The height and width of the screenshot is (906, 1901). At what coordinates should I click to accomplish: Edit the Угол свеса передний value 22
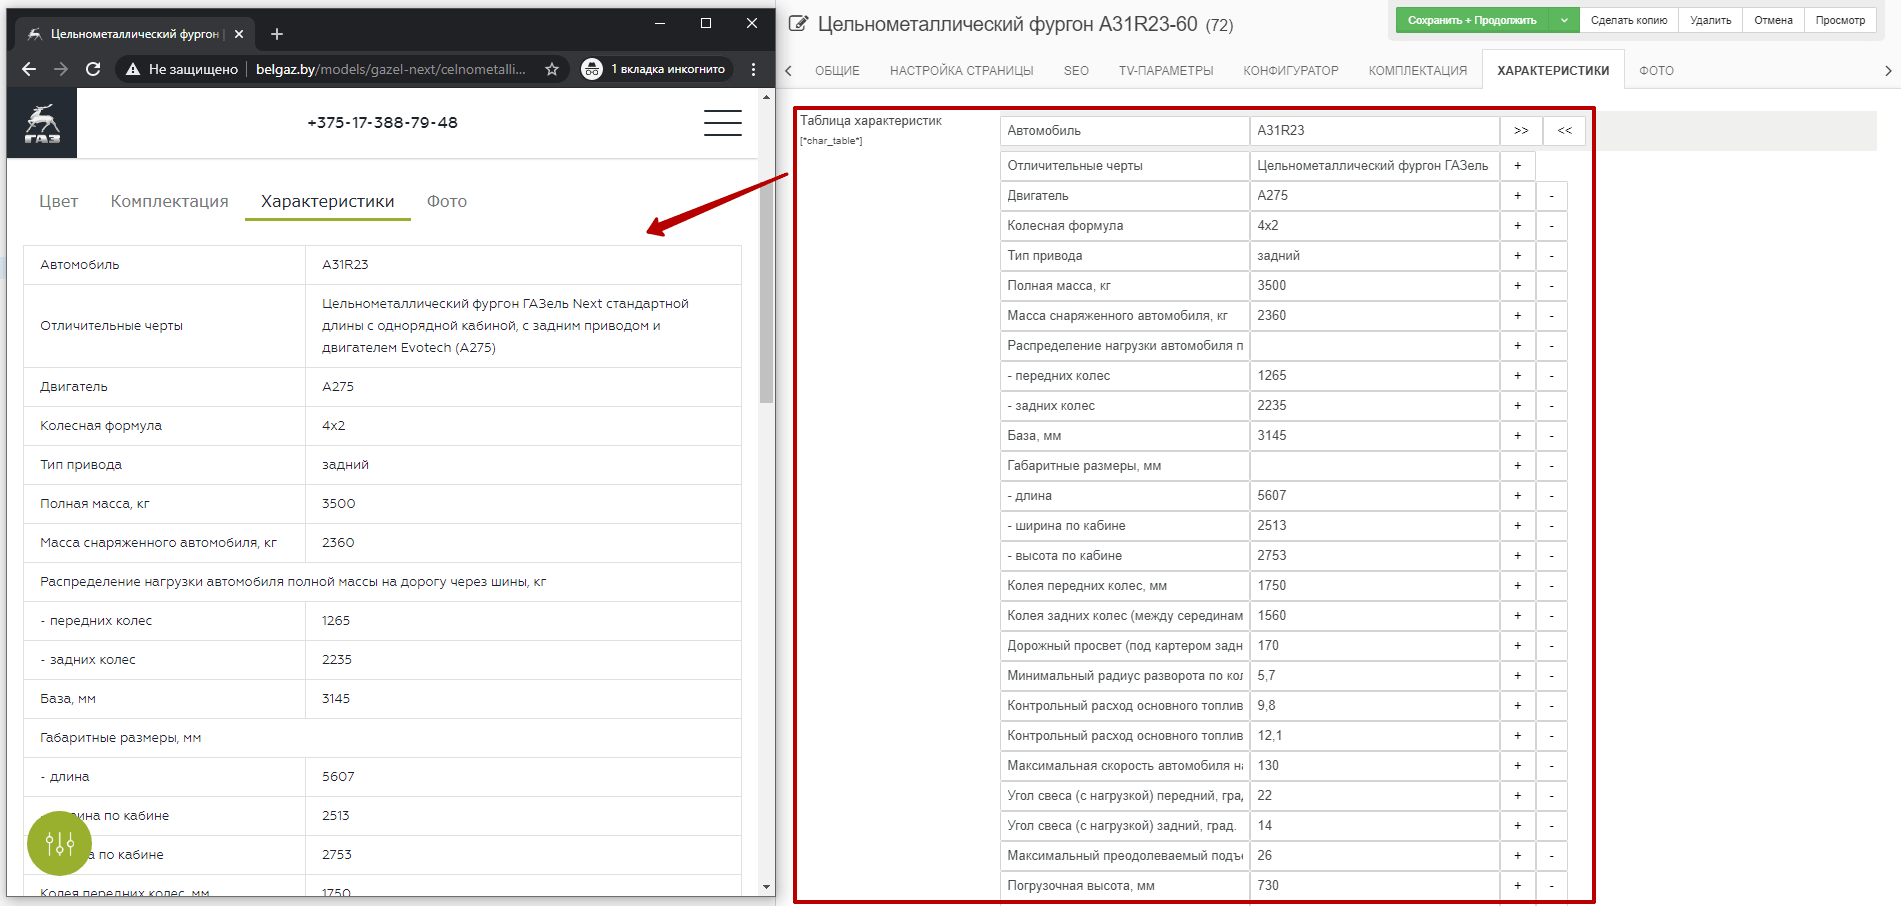coord(1374,796)
